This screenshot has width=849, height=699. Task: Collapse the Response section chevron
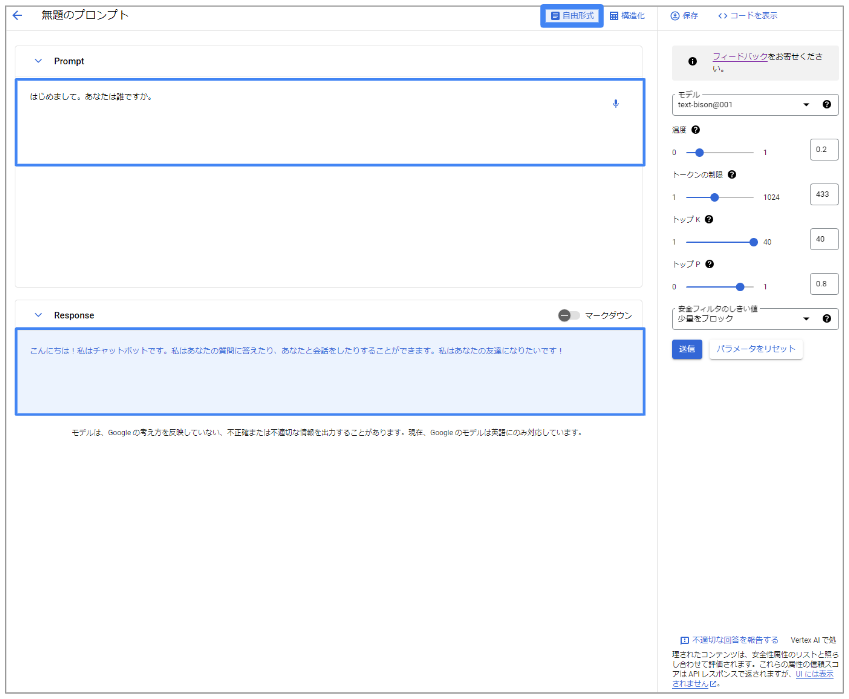coord(38,315)
